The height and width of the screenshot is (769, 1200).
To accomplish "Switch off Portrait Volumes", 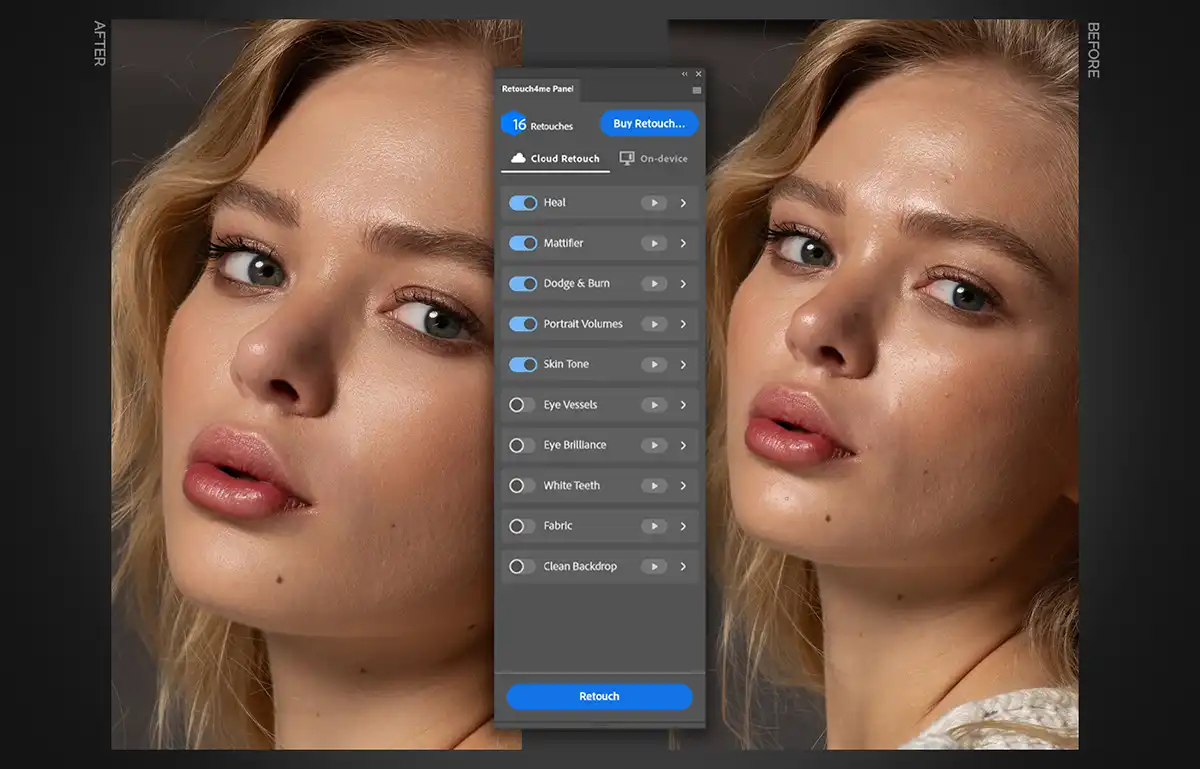I will click(x=523, y=324).
